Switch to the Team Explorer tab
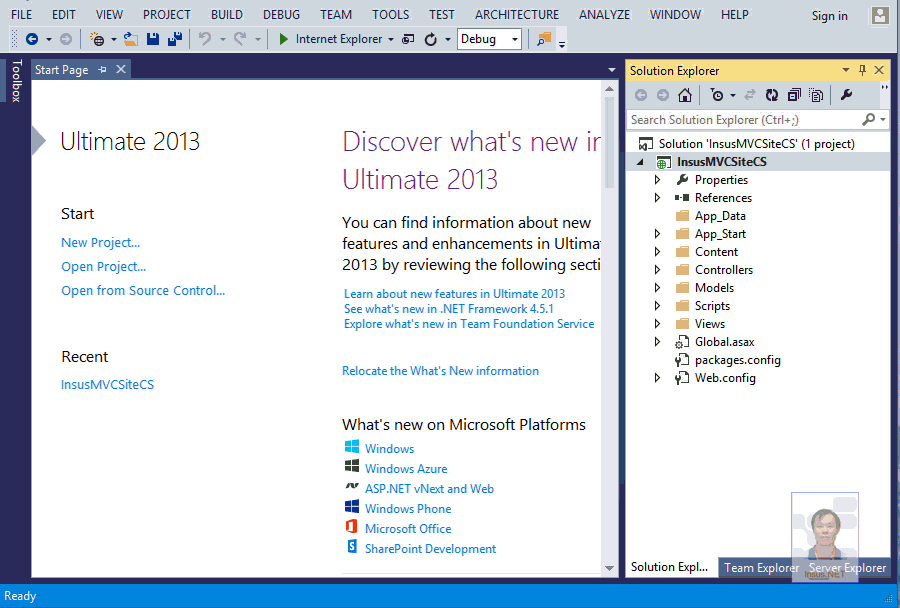 pyautogui.click(x=761, y=568)
